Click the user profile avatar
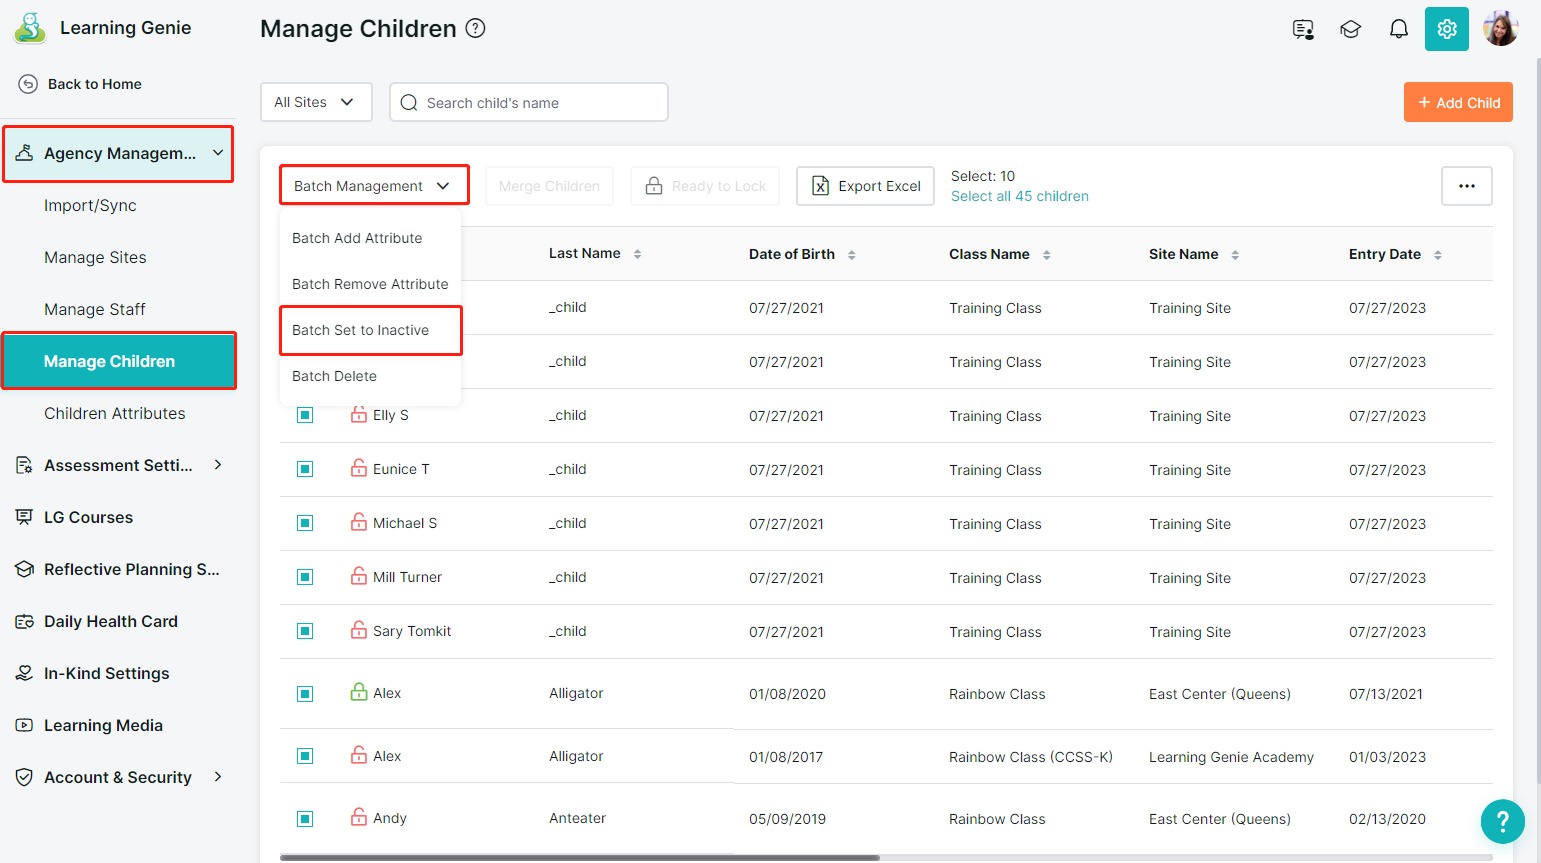The height and width of the screenshot is (863, 1541). click(1499, 29)
